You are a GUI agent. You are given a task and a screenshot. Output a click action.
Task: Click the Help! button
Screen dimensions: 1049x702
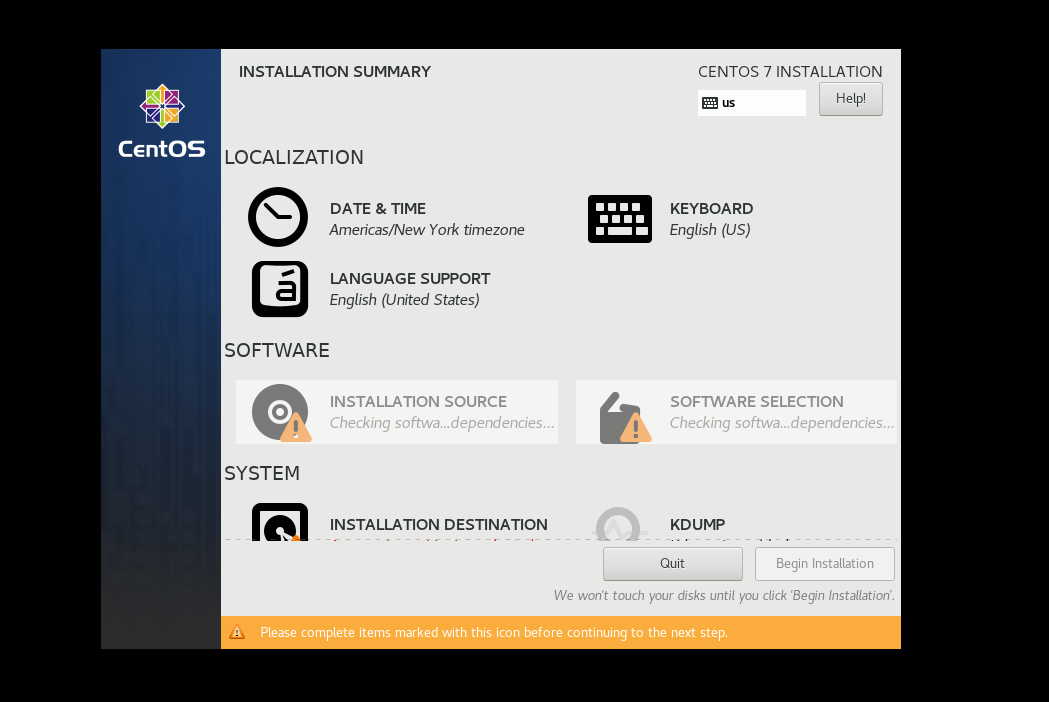pos(850,99)
